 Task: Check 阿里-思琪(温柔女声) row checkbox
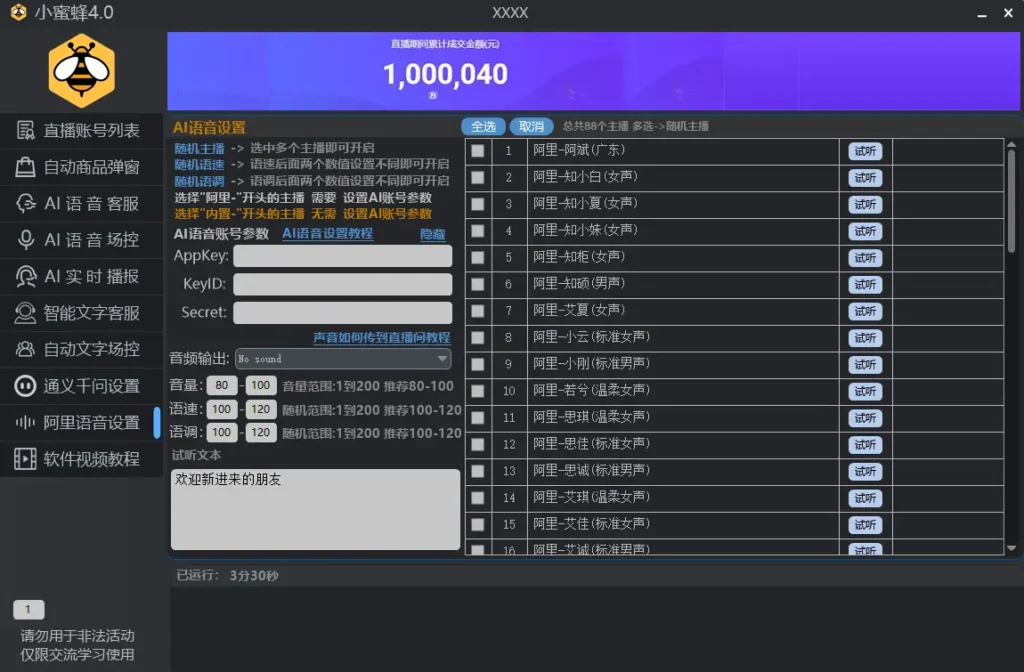(478, 418)
